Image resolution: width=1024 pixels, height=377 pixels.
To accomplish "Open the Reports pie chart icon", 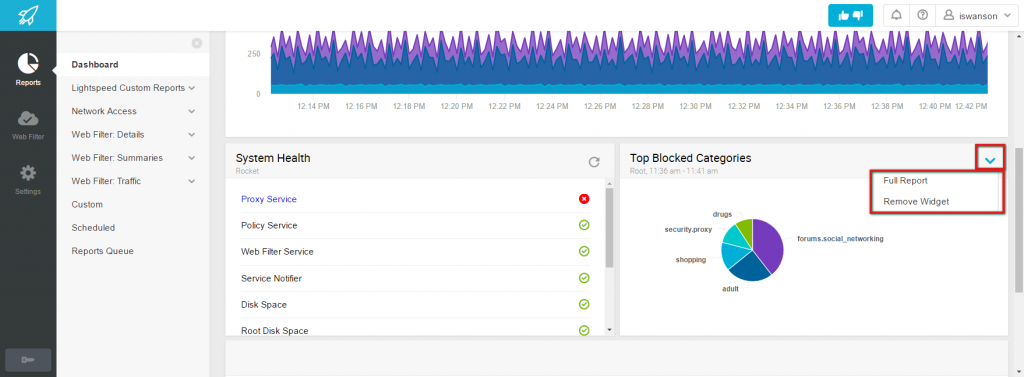I will tap(28, 63).
